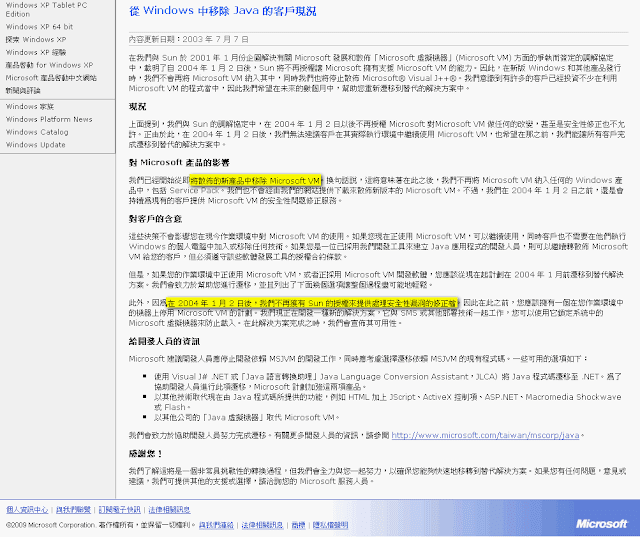
Task: Click 與我們連絡 link in the copyright line
Action: coord(216,525)
